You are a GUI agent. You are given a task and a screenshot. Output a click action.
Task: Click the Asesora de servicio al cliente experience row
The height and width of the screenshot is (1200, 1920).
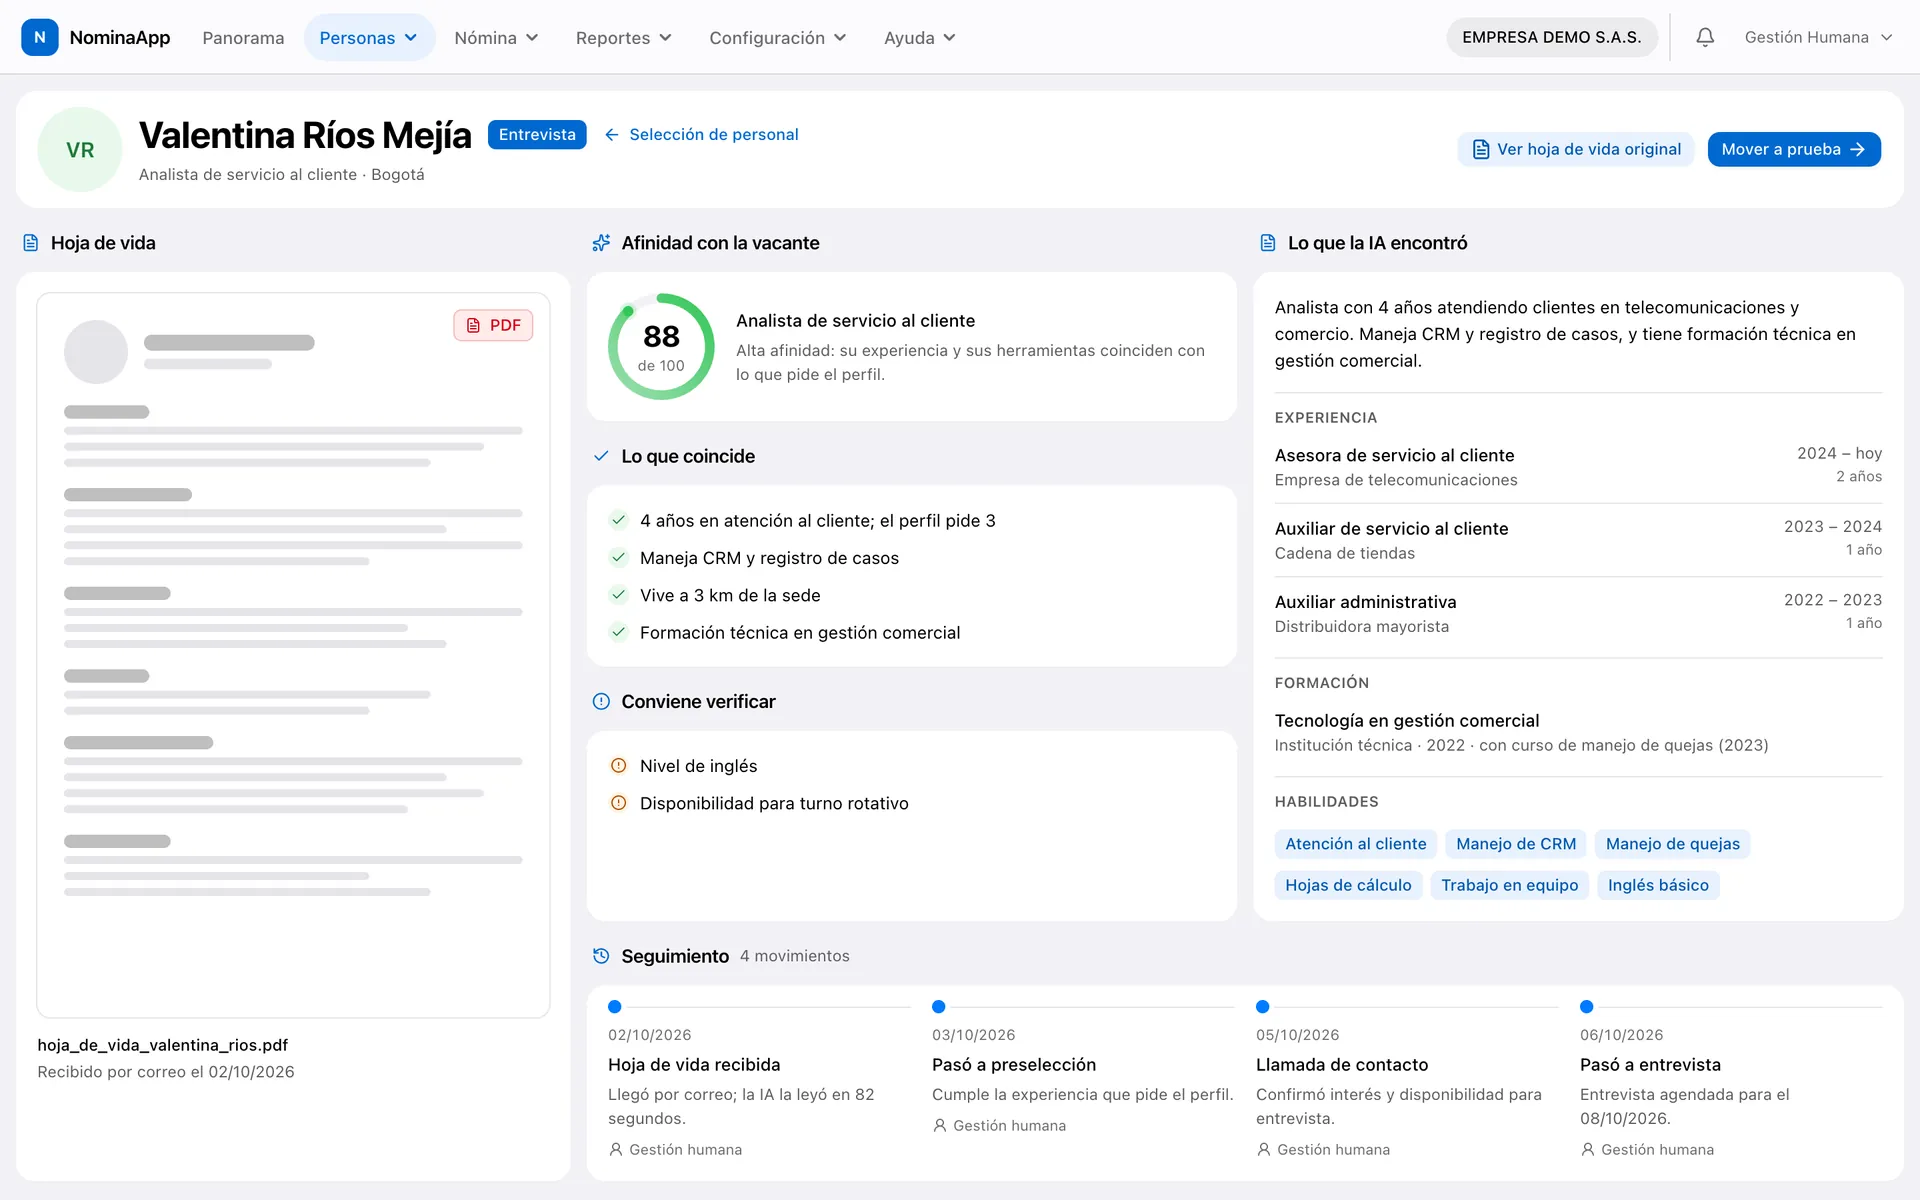[x=1578, y=467]
